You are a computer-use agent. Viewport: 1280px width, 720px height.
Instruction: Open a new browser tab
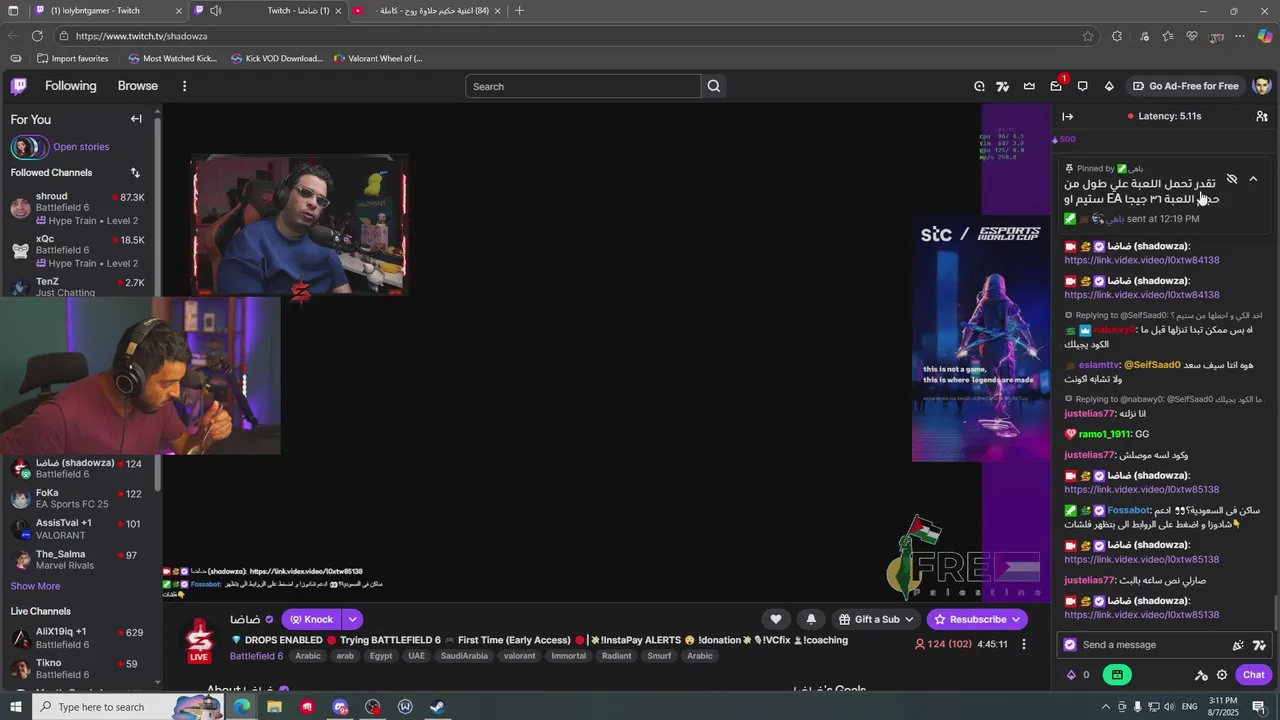point(519,11)
